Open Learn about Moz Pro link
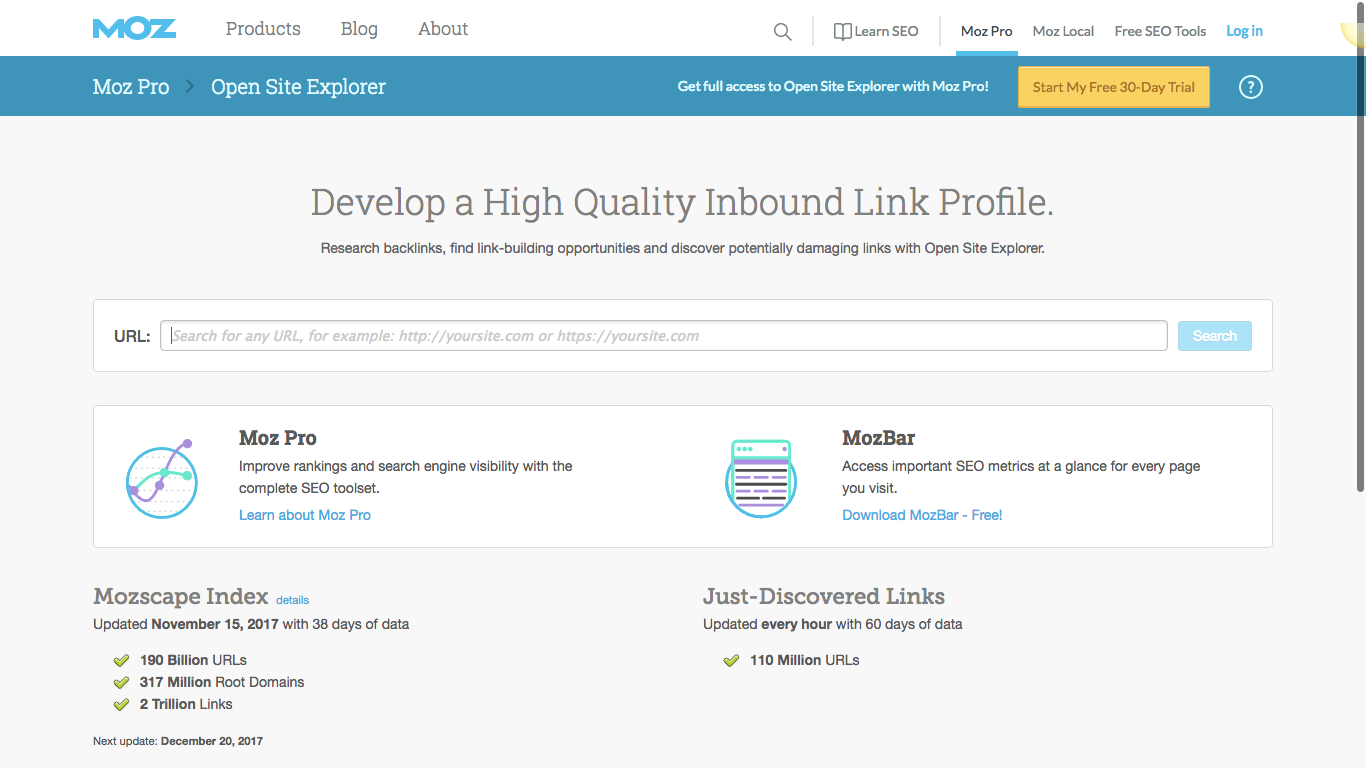Viewport: 1366px width, 768px height. click(x=305, y=515)
